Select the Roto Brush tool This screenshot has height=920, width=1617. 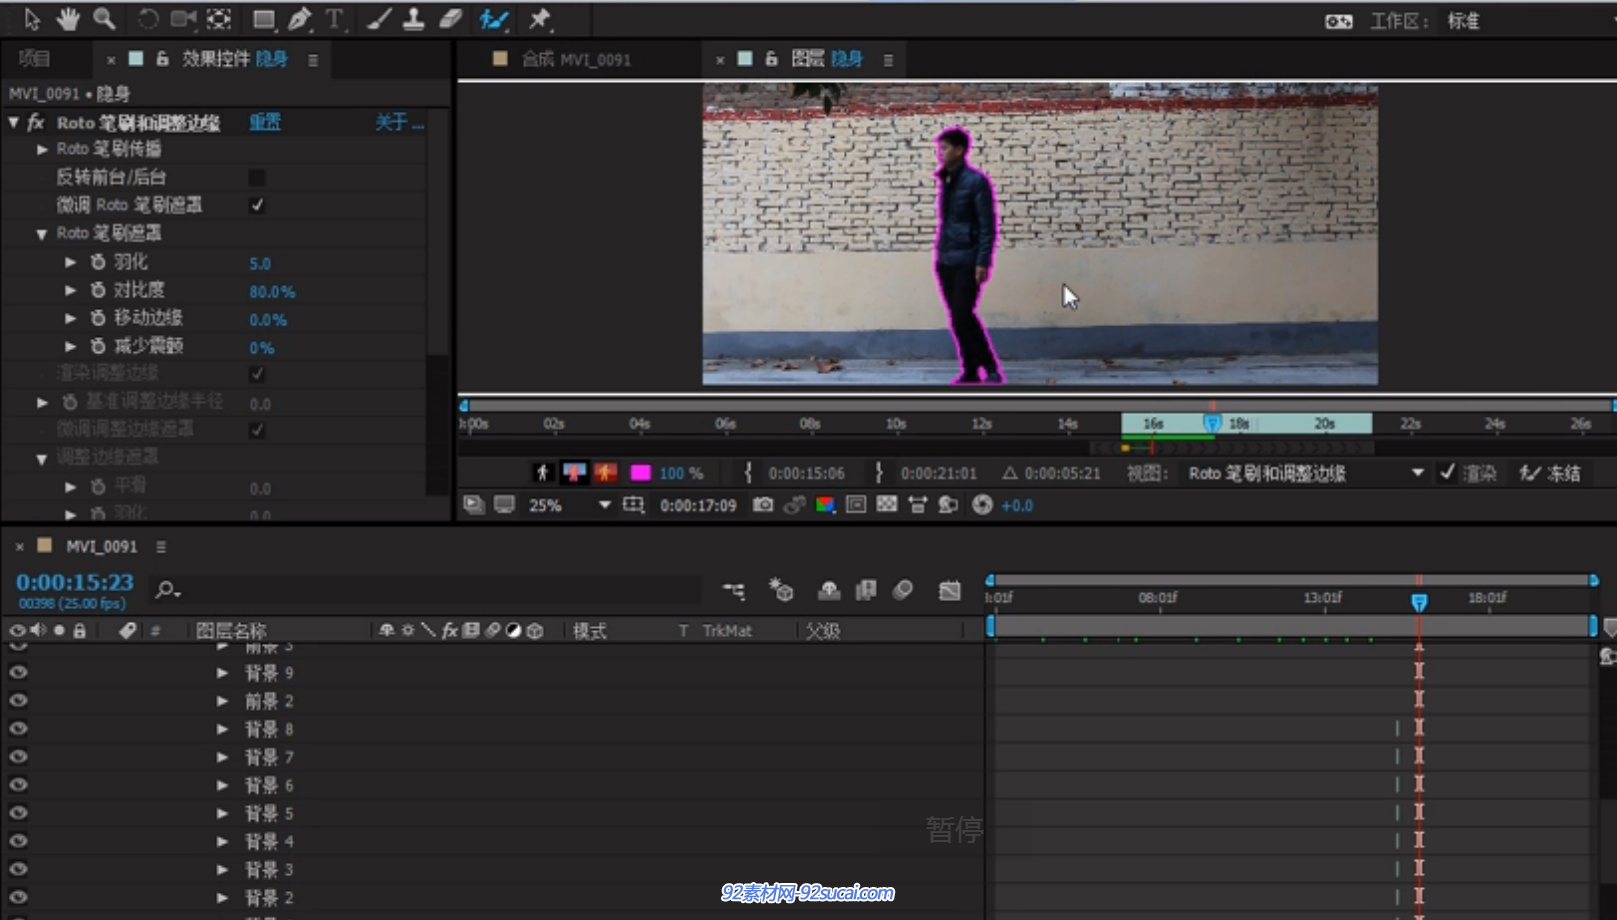pos(494,19)
